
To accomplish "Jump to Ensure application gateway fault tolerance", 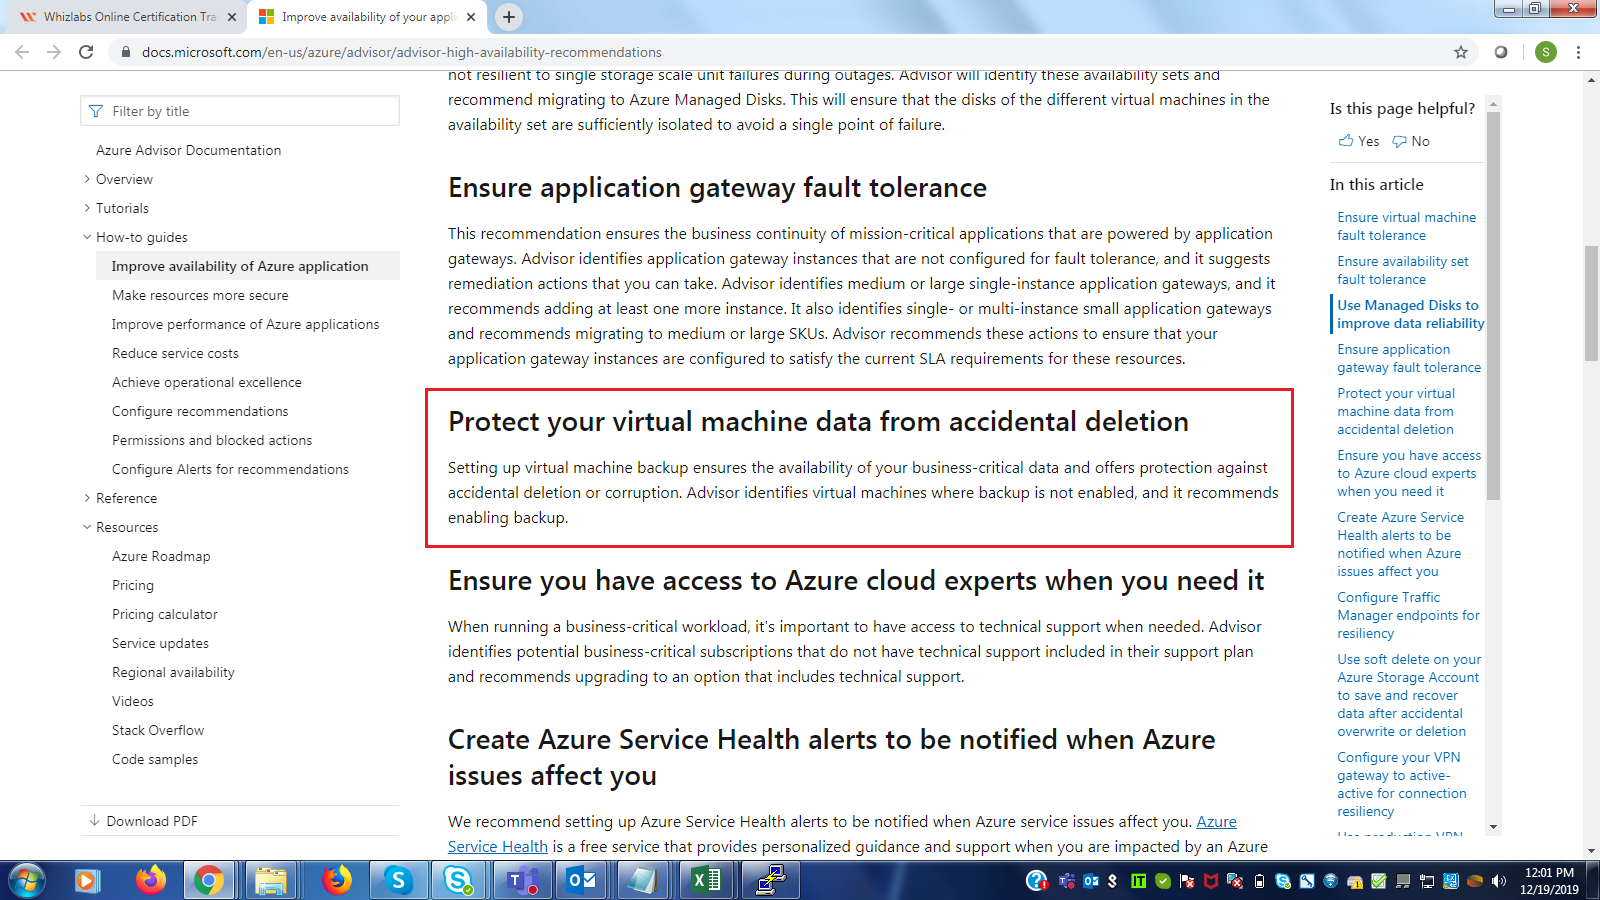I will [1409, 358].
